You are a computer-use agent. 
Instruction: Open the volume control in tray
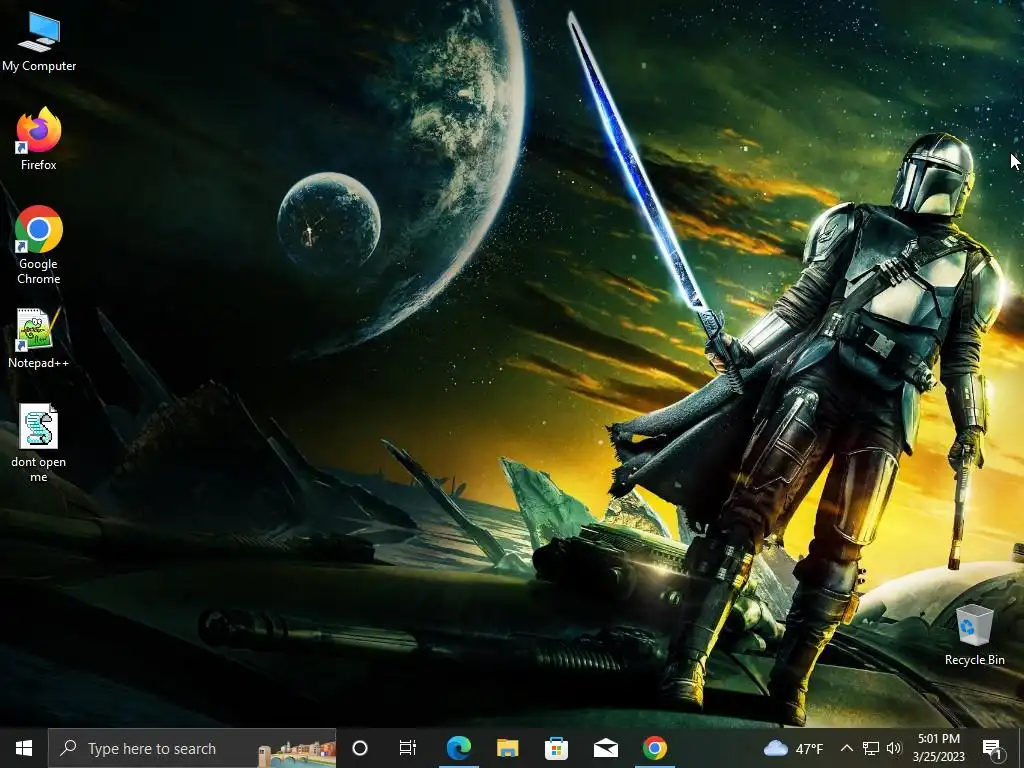click(x=894, y=748)
